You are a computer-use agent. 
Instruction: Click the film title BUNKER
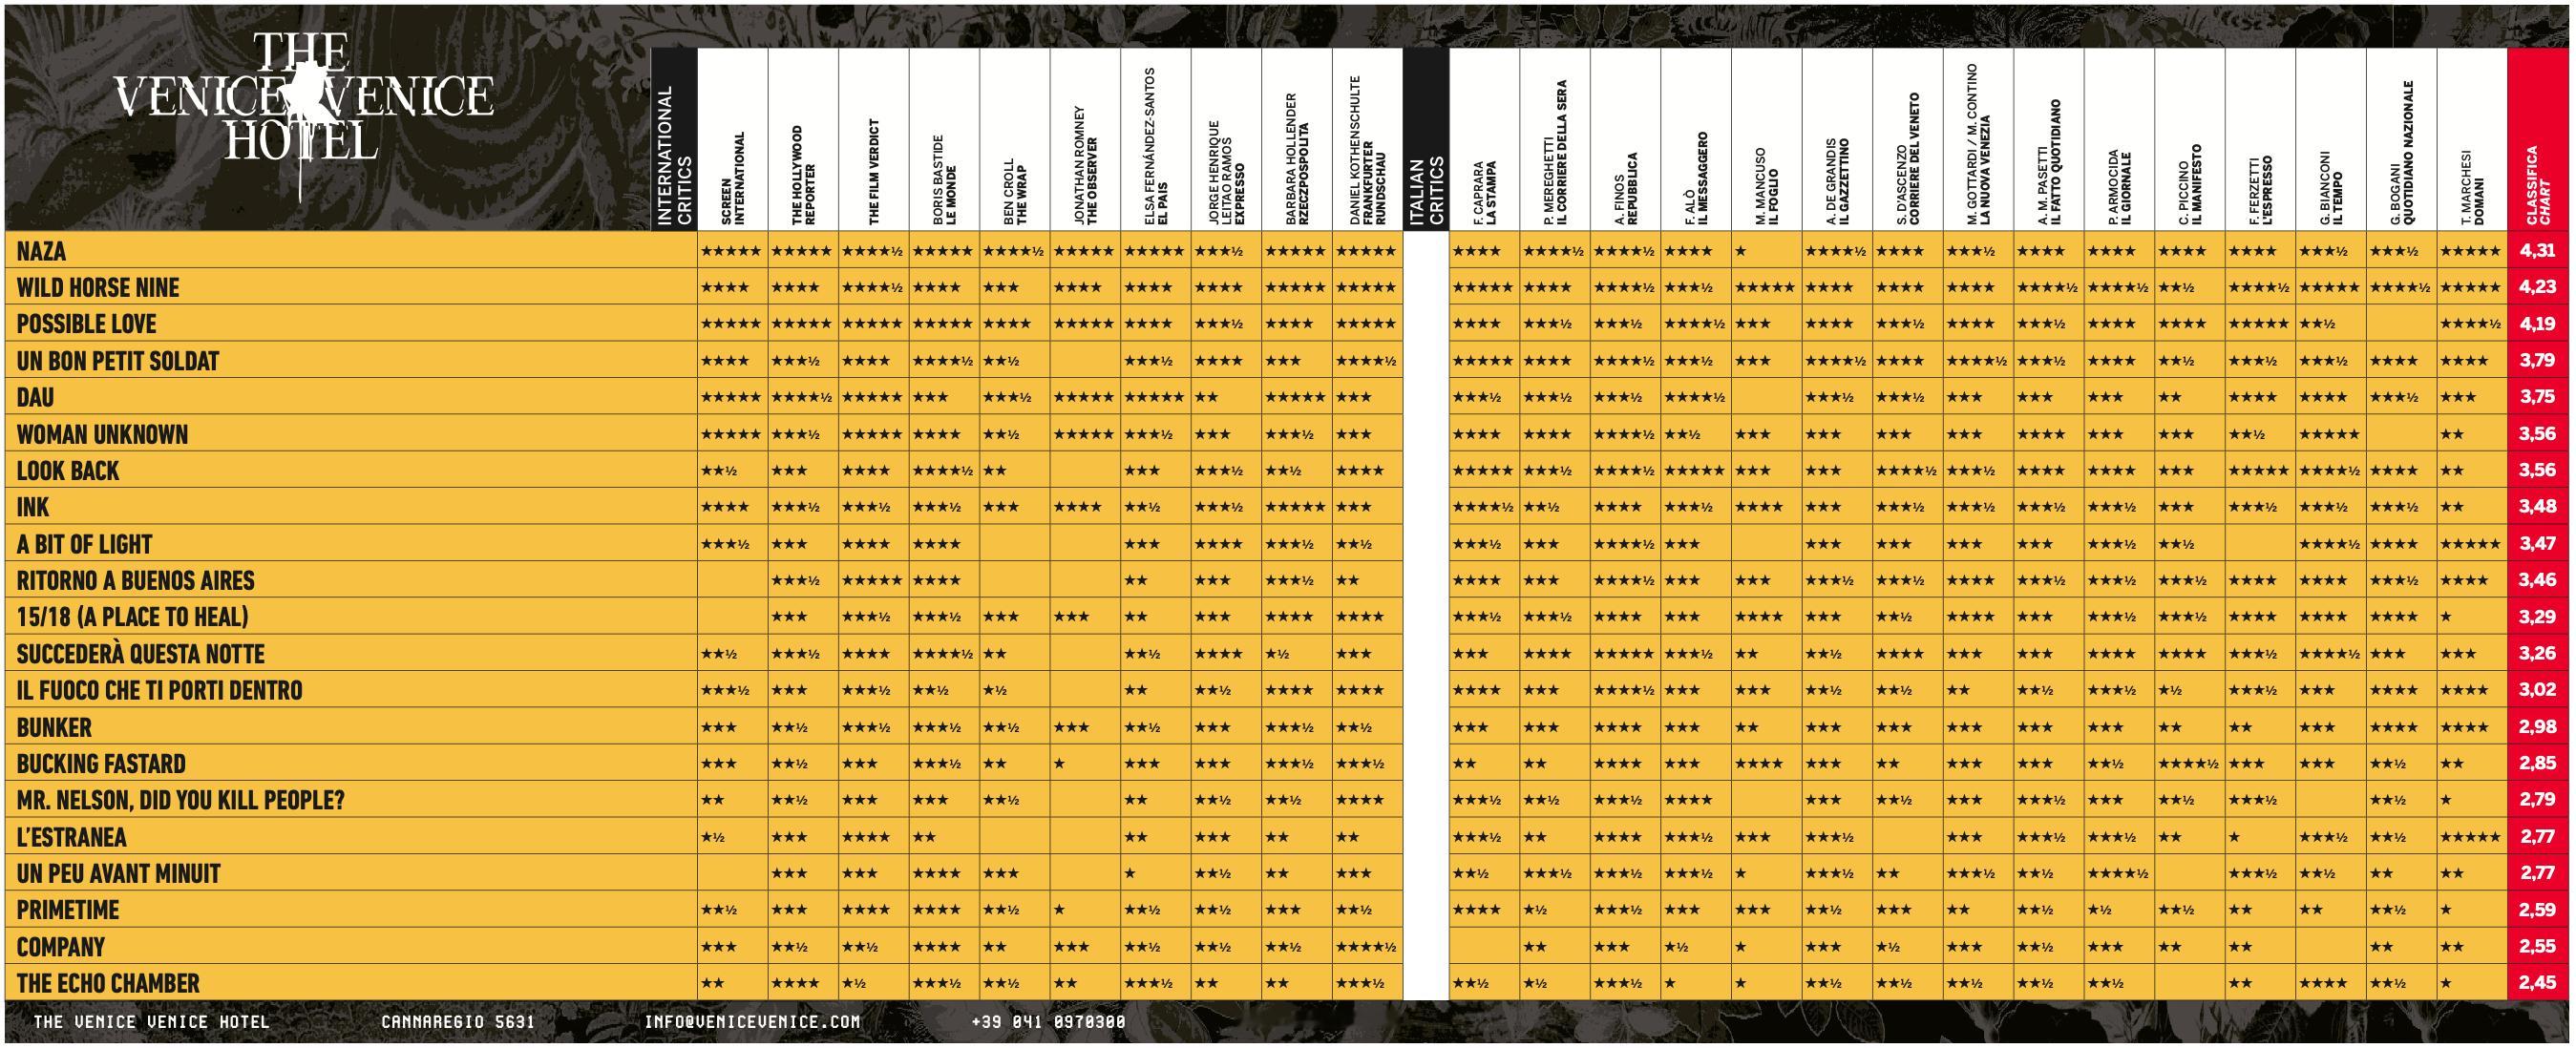(54, 727)
